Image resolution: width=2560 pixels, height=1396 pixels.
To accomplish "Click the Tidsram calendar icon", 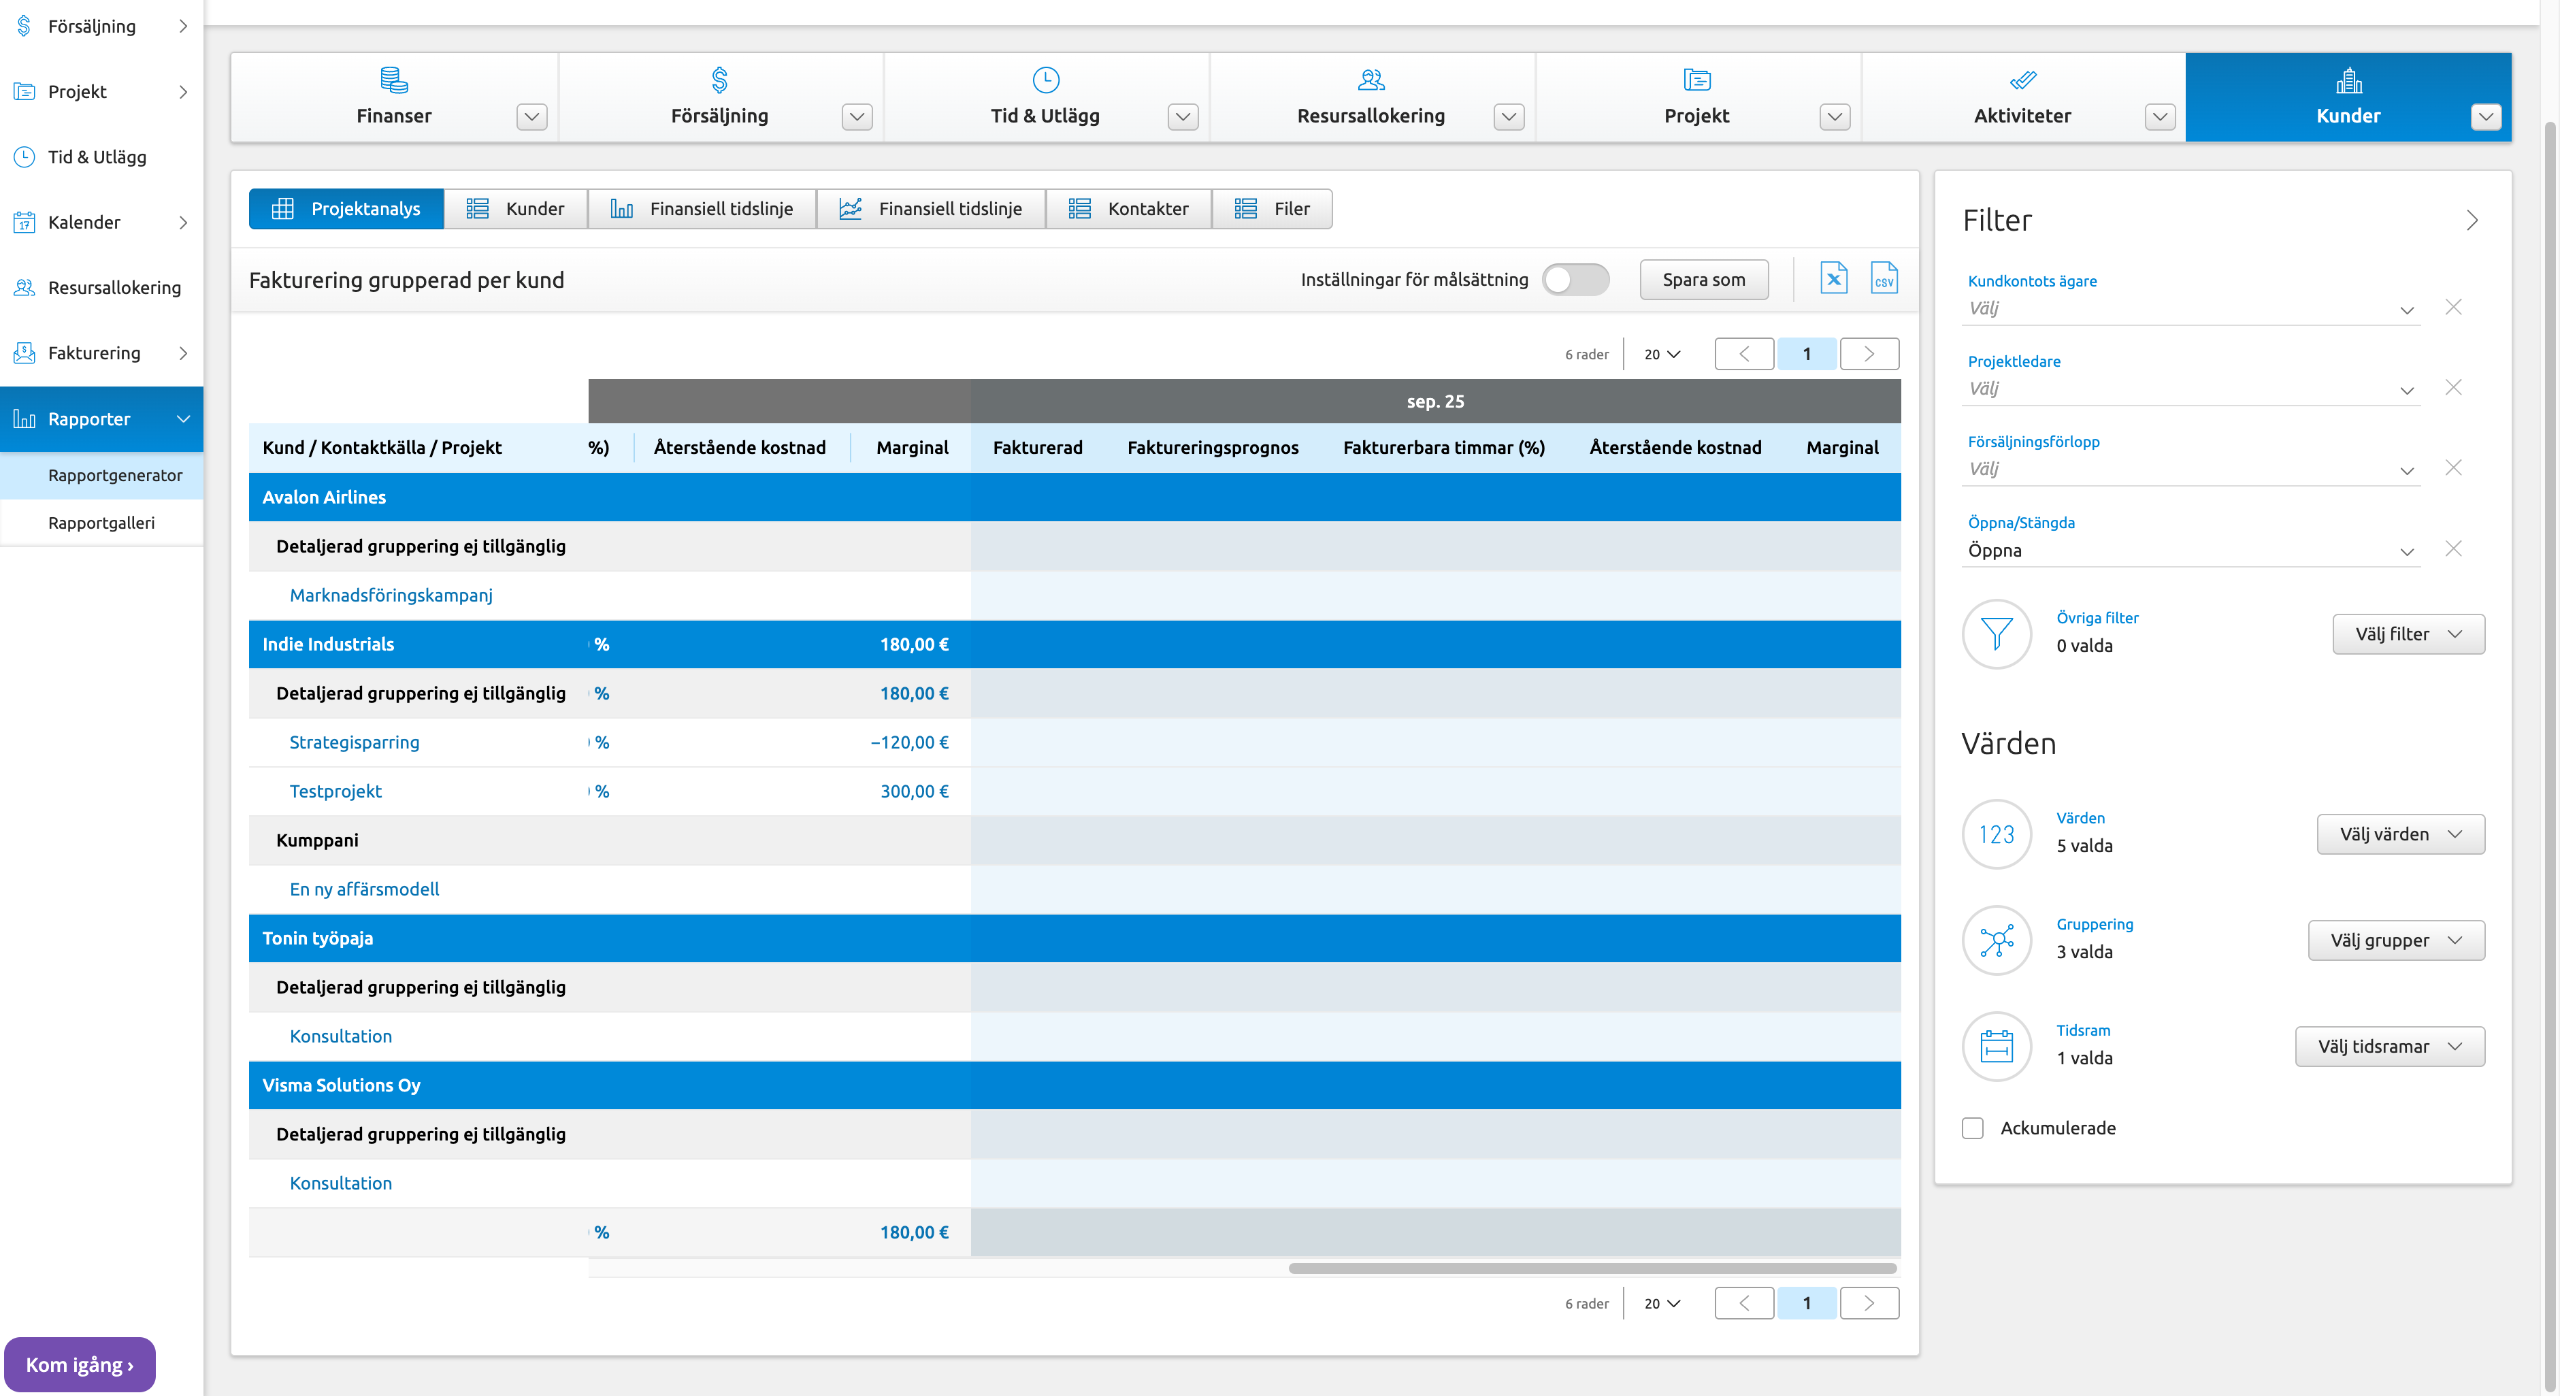I will [x=1996, y=1046].
